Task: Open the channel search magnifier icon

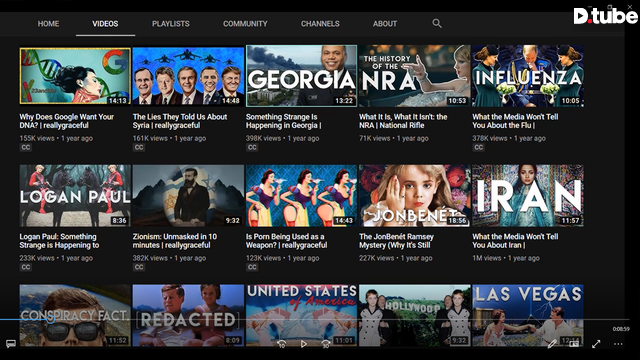Action: coord(437,24)
